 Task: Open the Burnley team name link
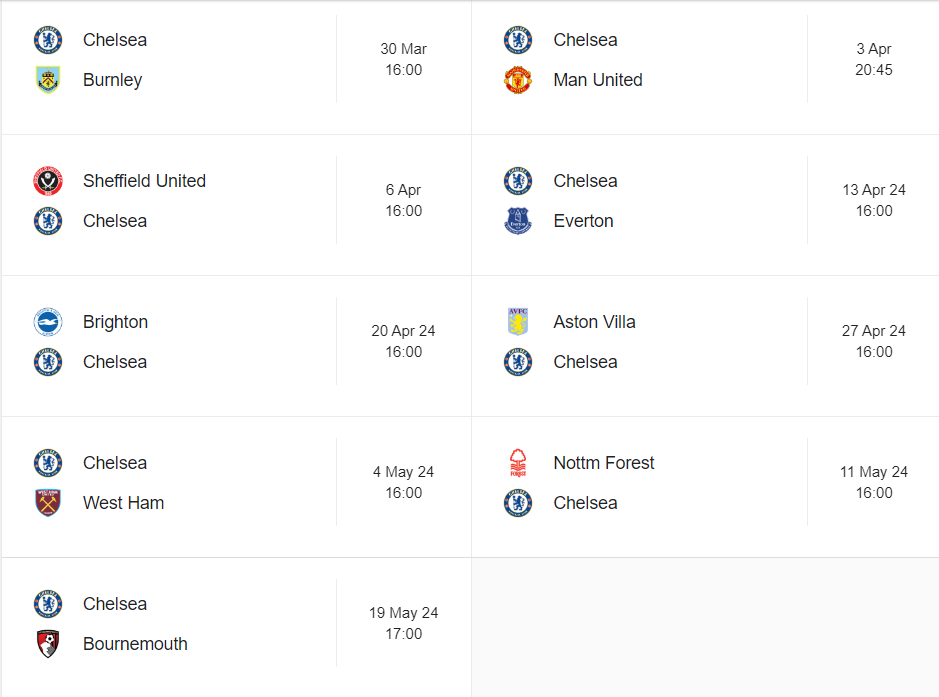coord(112,80)
